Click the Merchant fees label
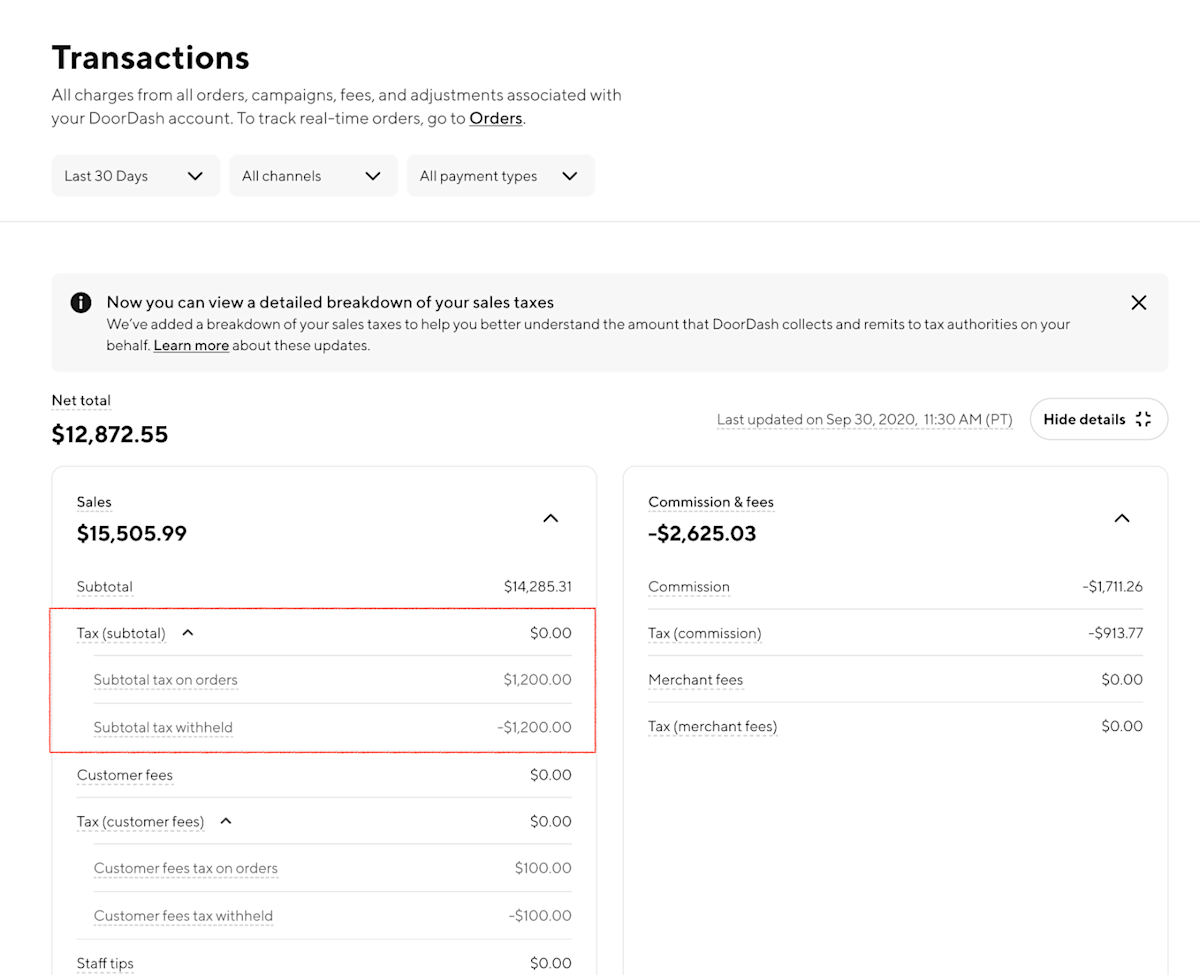The height and width of the screenshot is (975, 1200). (x=696, y=679)
